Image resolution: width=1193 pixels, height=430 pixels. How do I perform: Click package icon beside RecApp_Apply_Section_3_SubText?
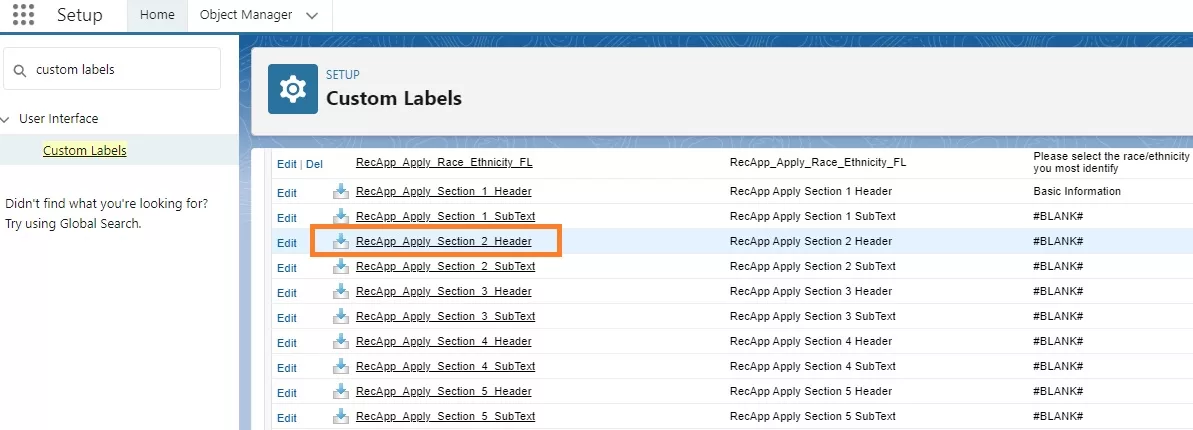click(x=340, y=316)
